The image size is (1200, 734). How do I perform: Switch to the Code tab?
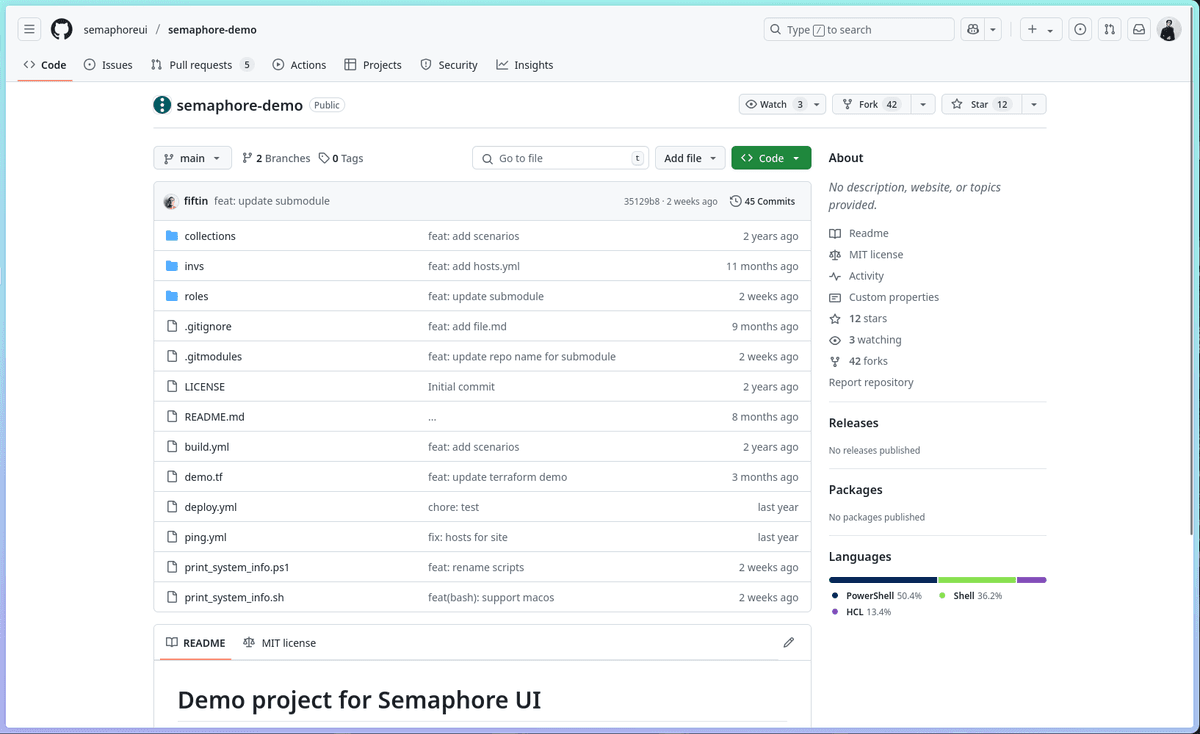pos(45,65)
